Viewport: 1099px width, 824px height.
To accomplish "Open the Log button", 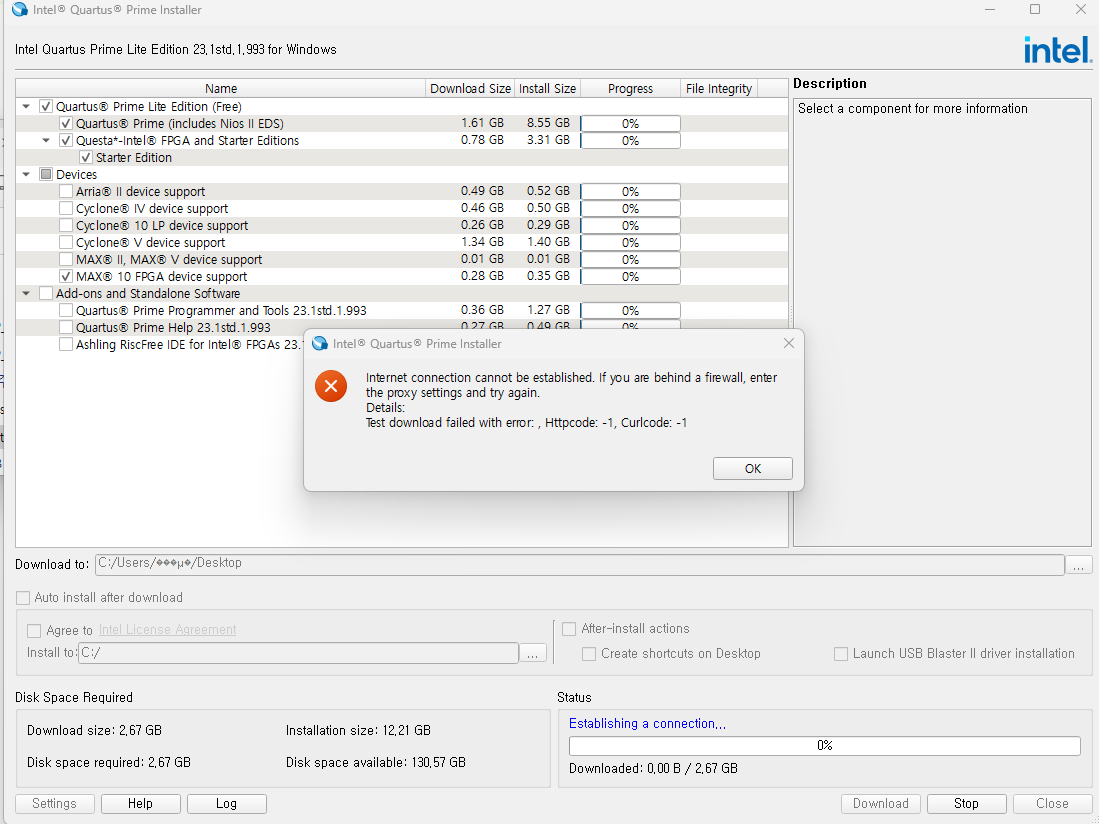I will pyautogui.click(x=226, y=804).
